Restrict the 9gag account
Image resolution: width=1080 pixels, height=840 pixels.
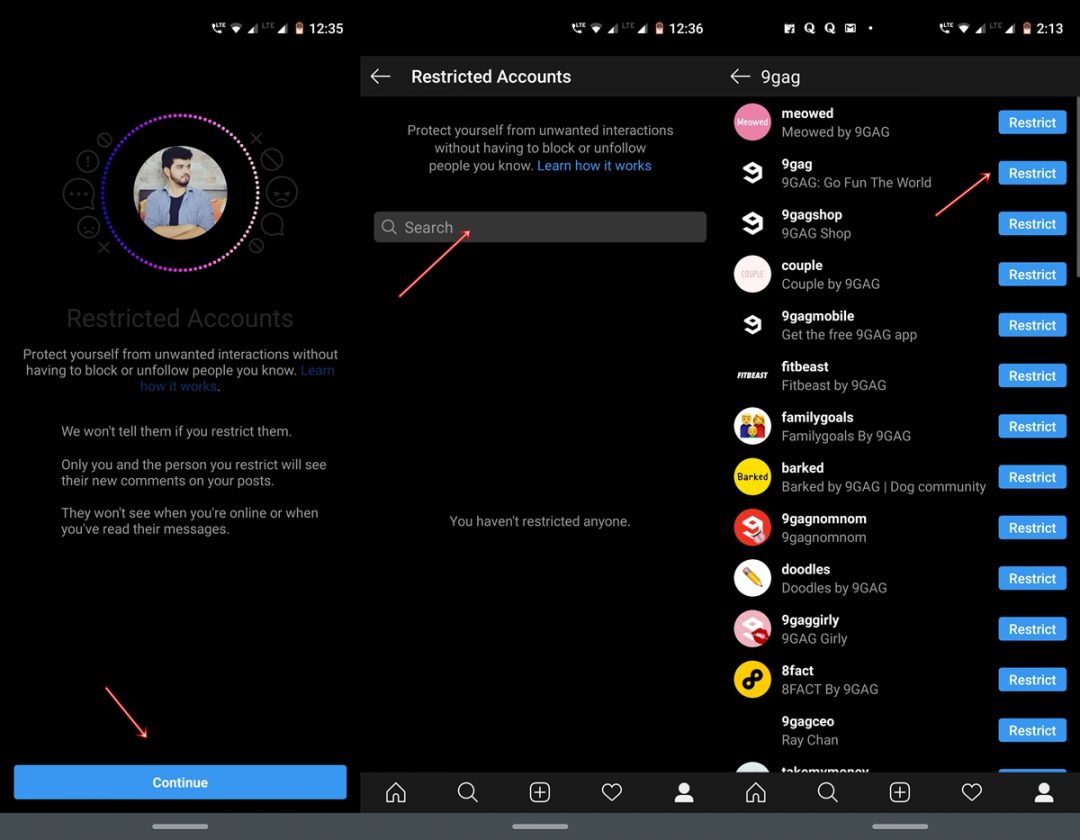[1032, 174]
